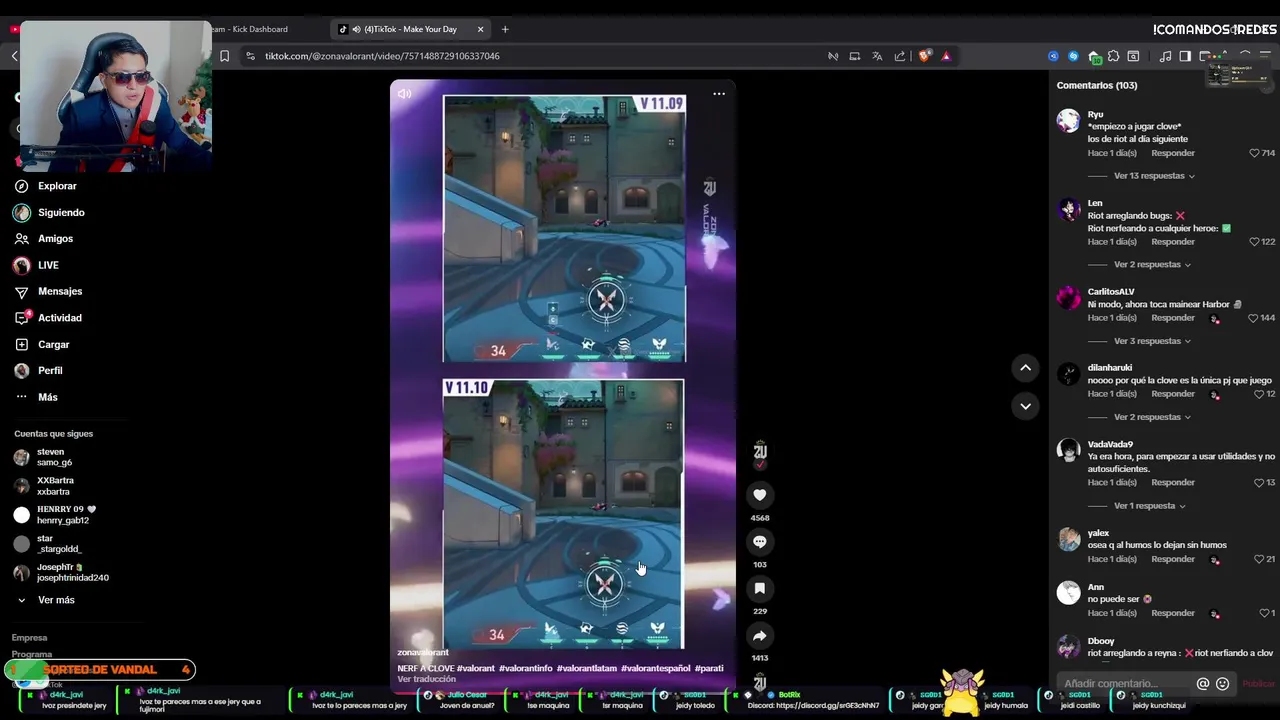Go to next video down arrow
Viewport: 1280px width, 720px height.
(1025, 406)
